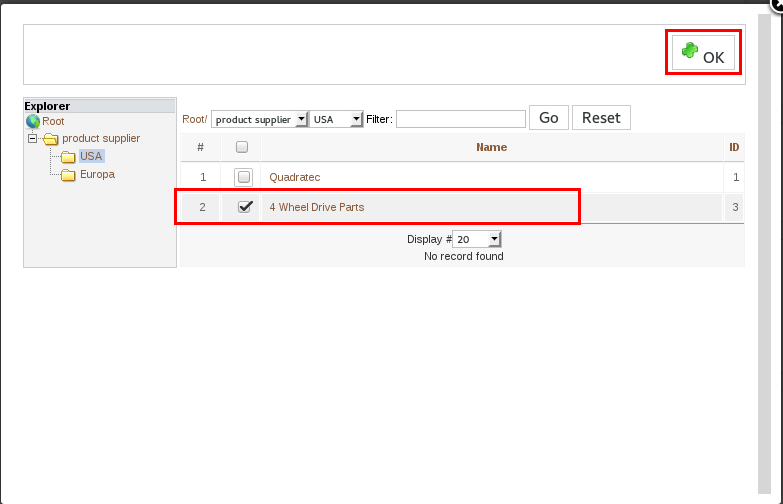Screen dimensions: 783x504
Task: Click the Root/ breadcrumb link
Action: click(194, 119)
